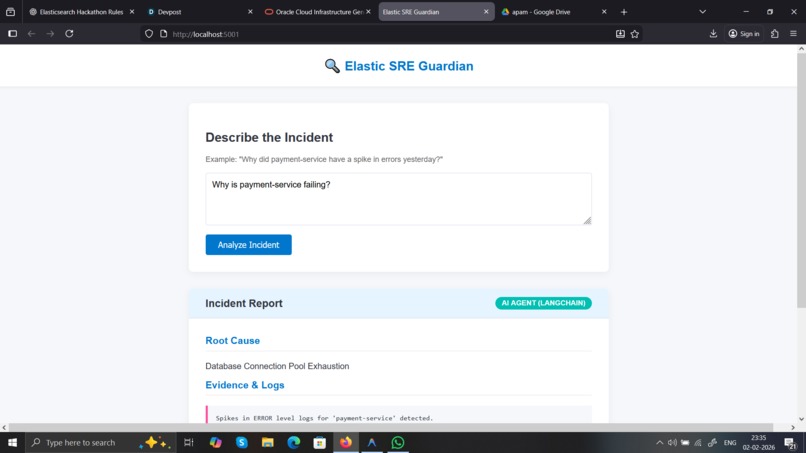Close the Elastic SRE Guardian tab
The height and width of the screenshot is (453, 806).
(x=486, y=12)
